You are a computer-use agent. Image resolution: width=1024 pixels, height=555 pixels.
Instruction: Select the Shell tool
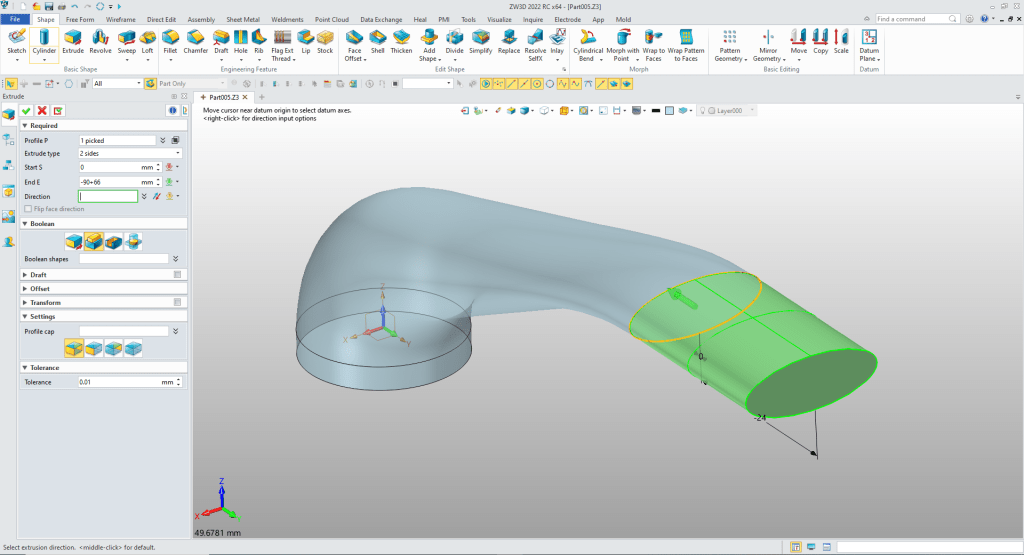[377, 40]
